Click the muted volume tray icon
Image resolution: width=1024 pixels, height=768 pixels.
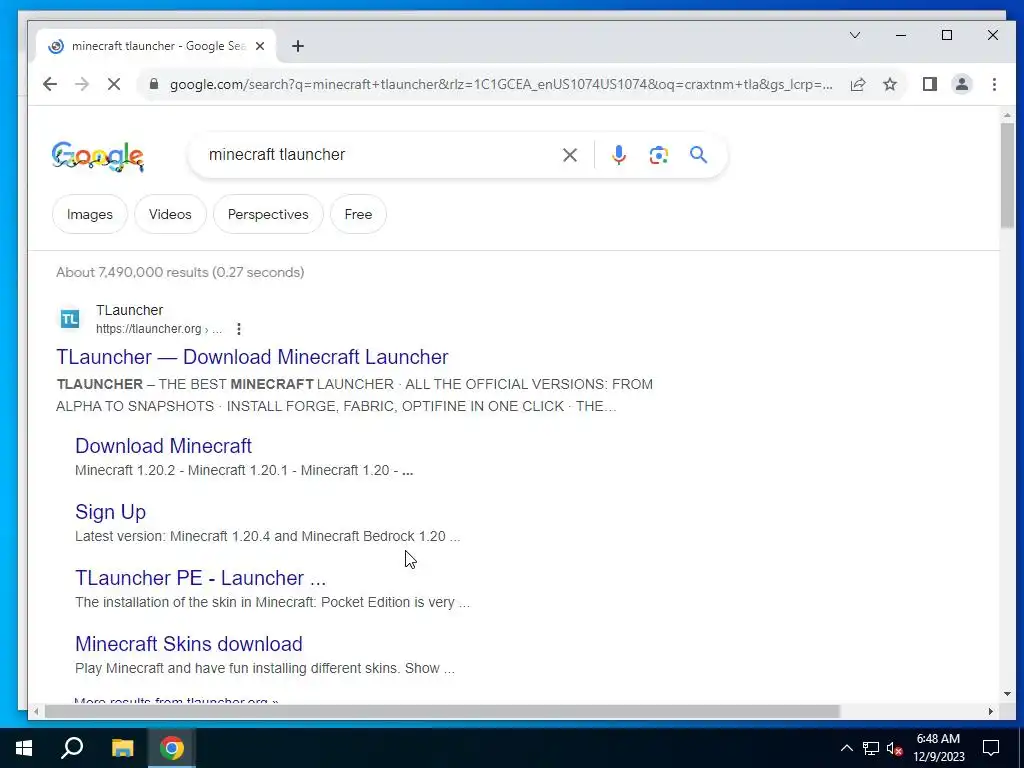pyautogui.click(x=894, y=748)
